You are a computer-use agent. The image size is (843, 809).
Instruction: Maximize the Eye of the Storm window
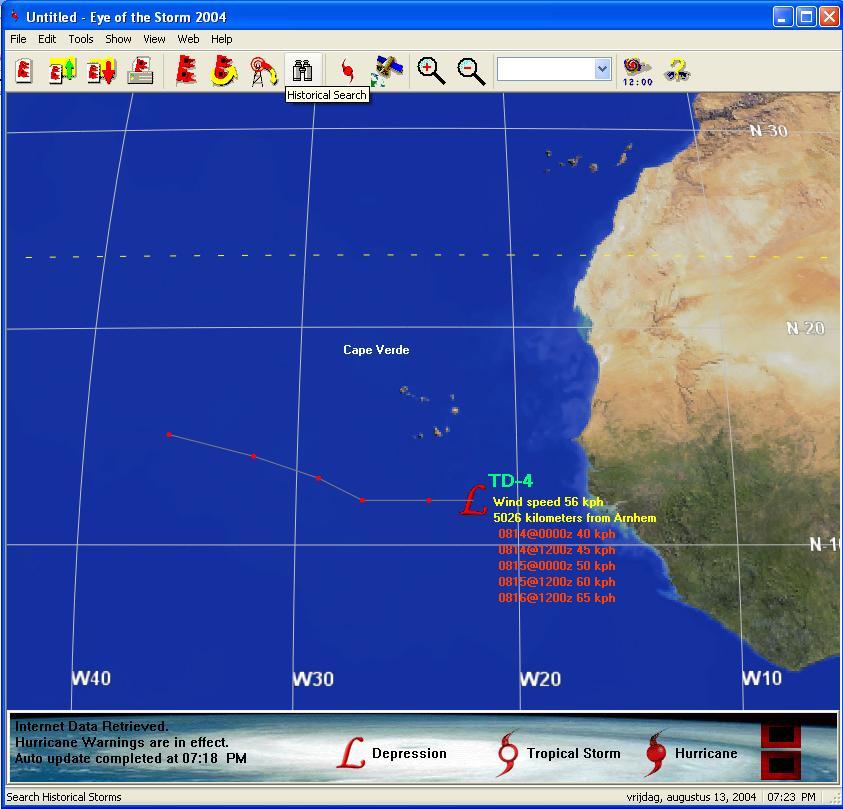point(806,17)
